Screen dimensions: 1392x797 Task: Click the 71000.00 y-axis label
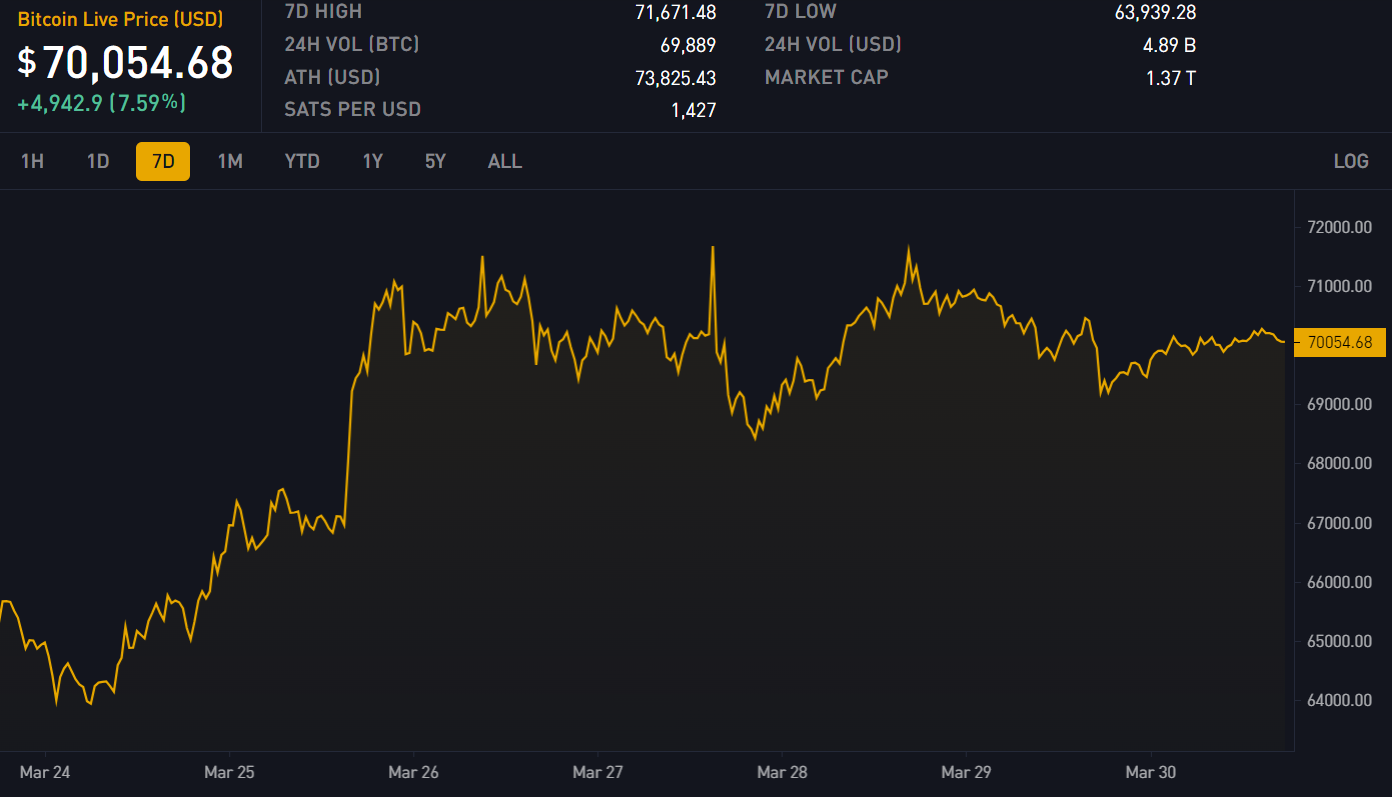tap(1338, 286)
